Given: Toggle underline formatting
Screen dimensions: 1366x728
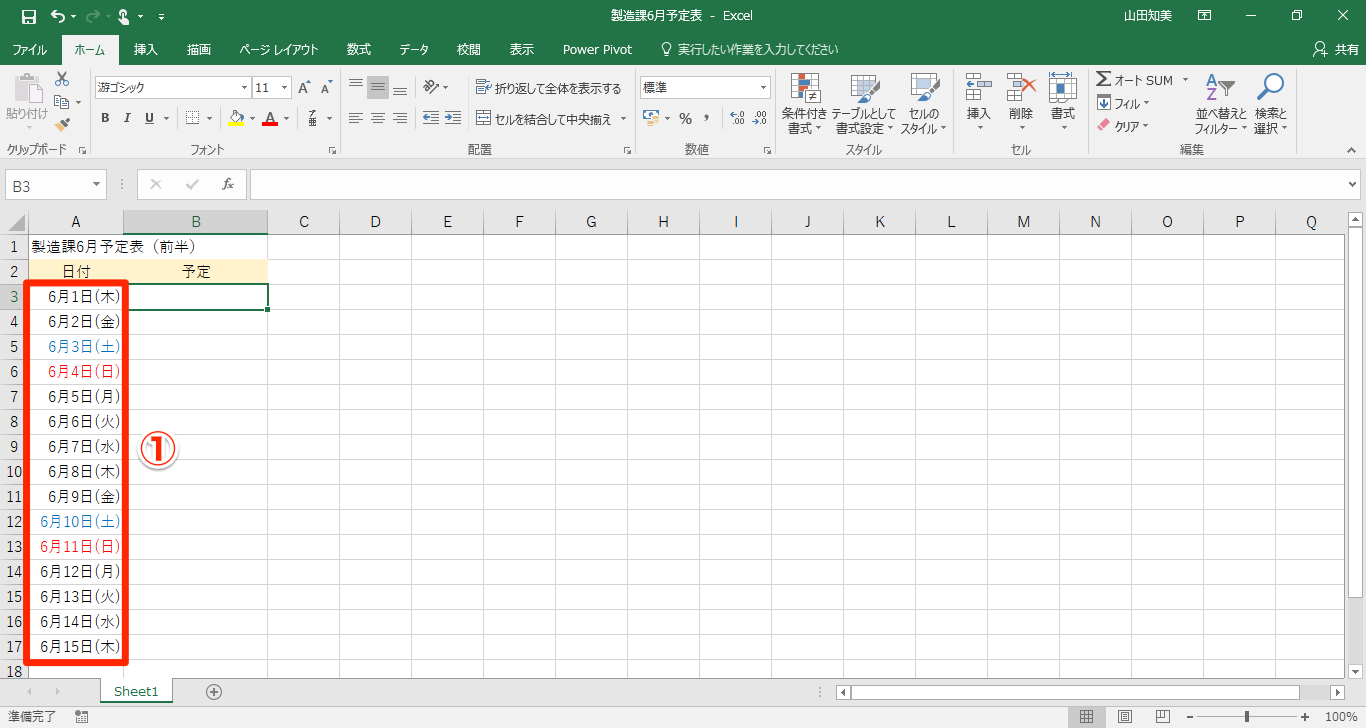Looking at the screenshot, I should pyautogui.click(x=150, y=118).
